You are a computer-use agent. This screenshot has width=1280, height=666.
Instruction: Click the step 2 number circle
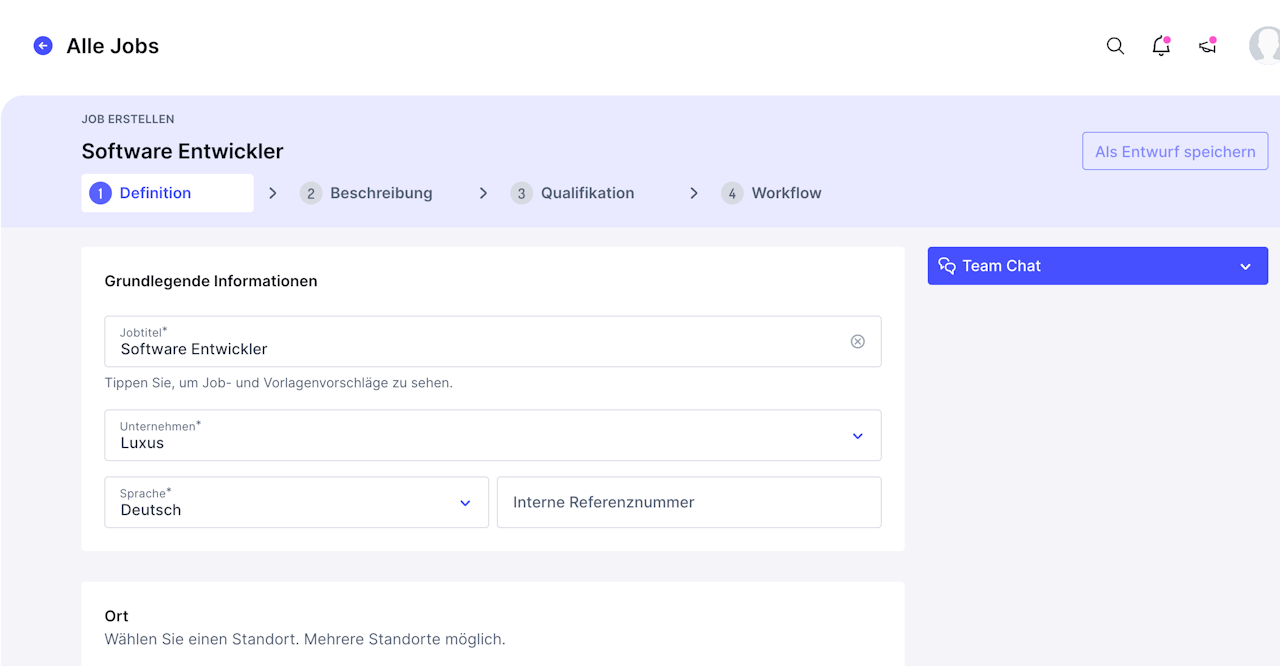pyautogui.click(x=311, y=194)
